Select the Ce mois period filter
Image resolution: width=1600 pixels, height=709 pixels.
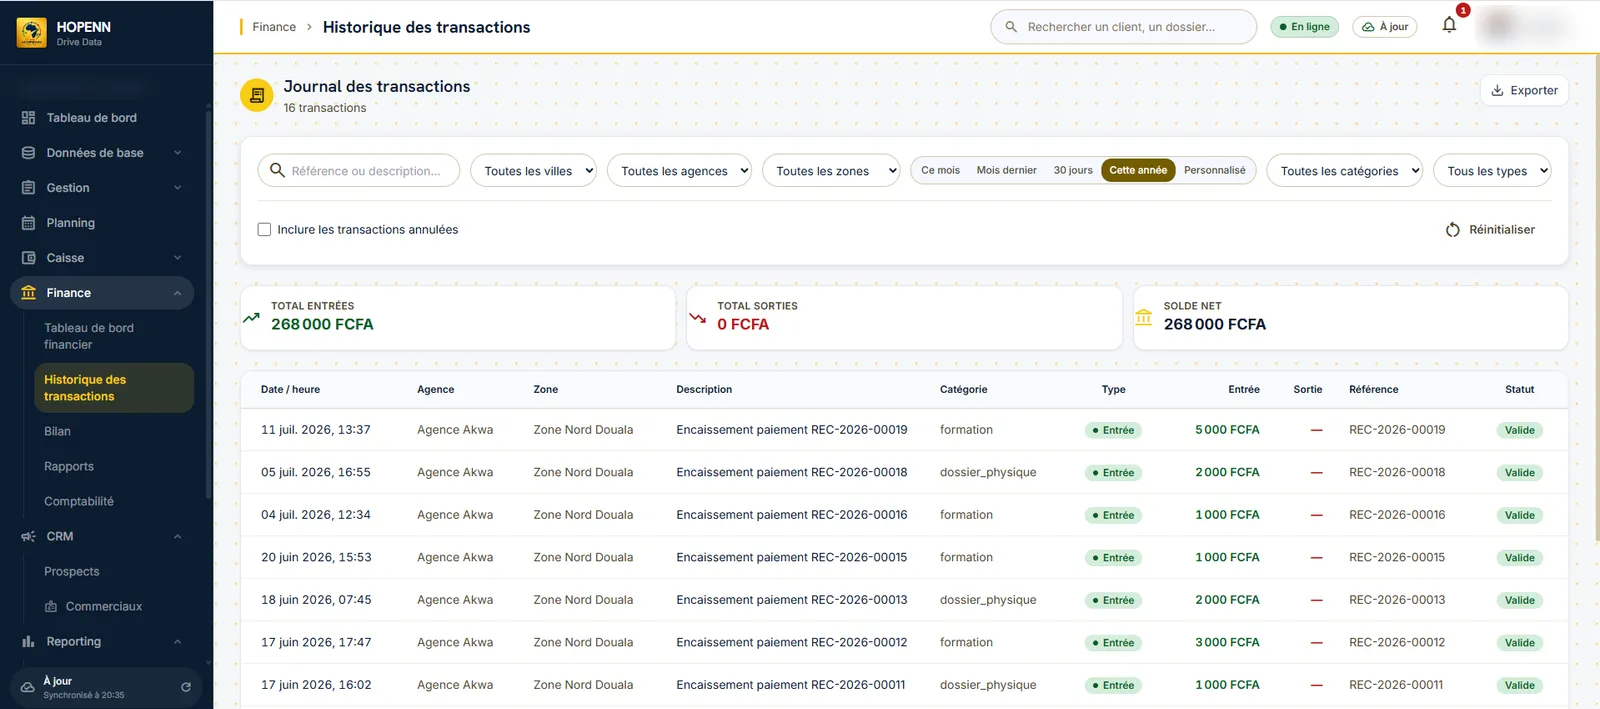point(940,170)
